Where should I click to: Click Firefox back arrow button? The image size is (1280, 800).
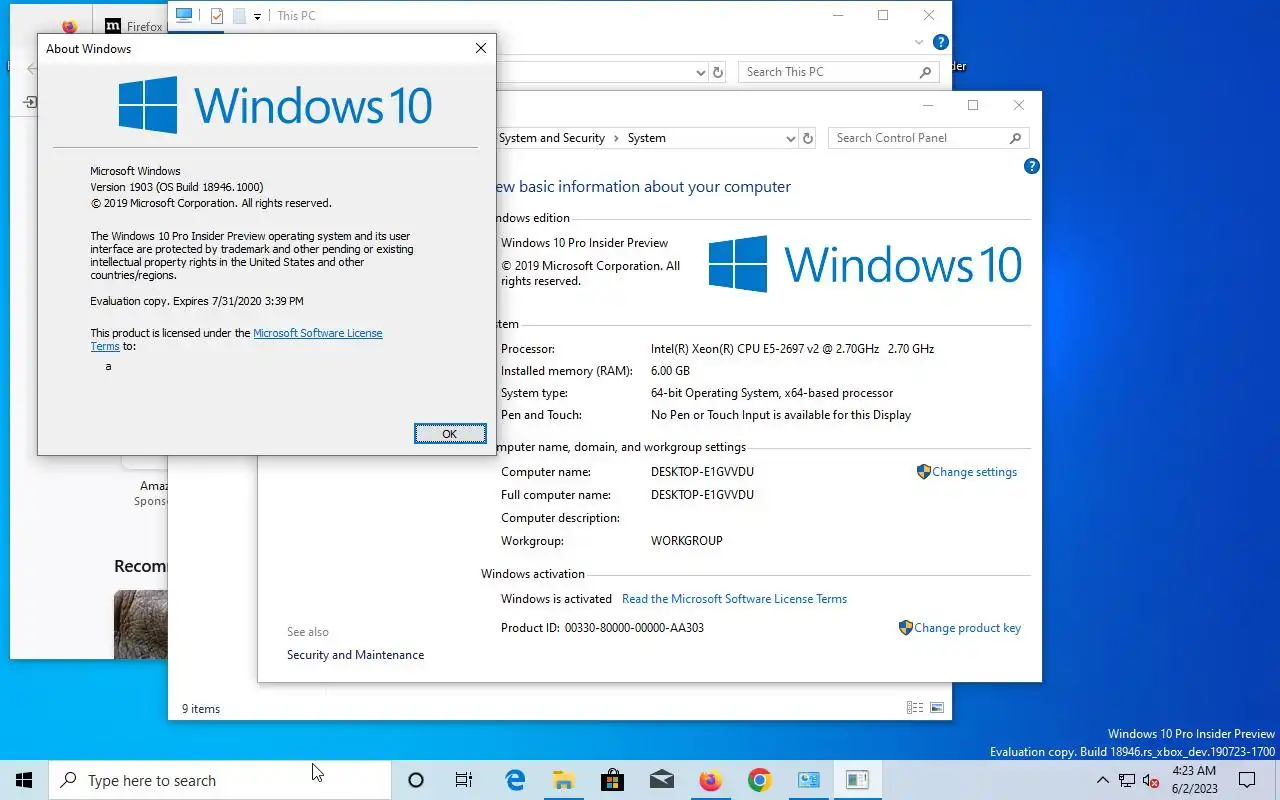(32, 69)
